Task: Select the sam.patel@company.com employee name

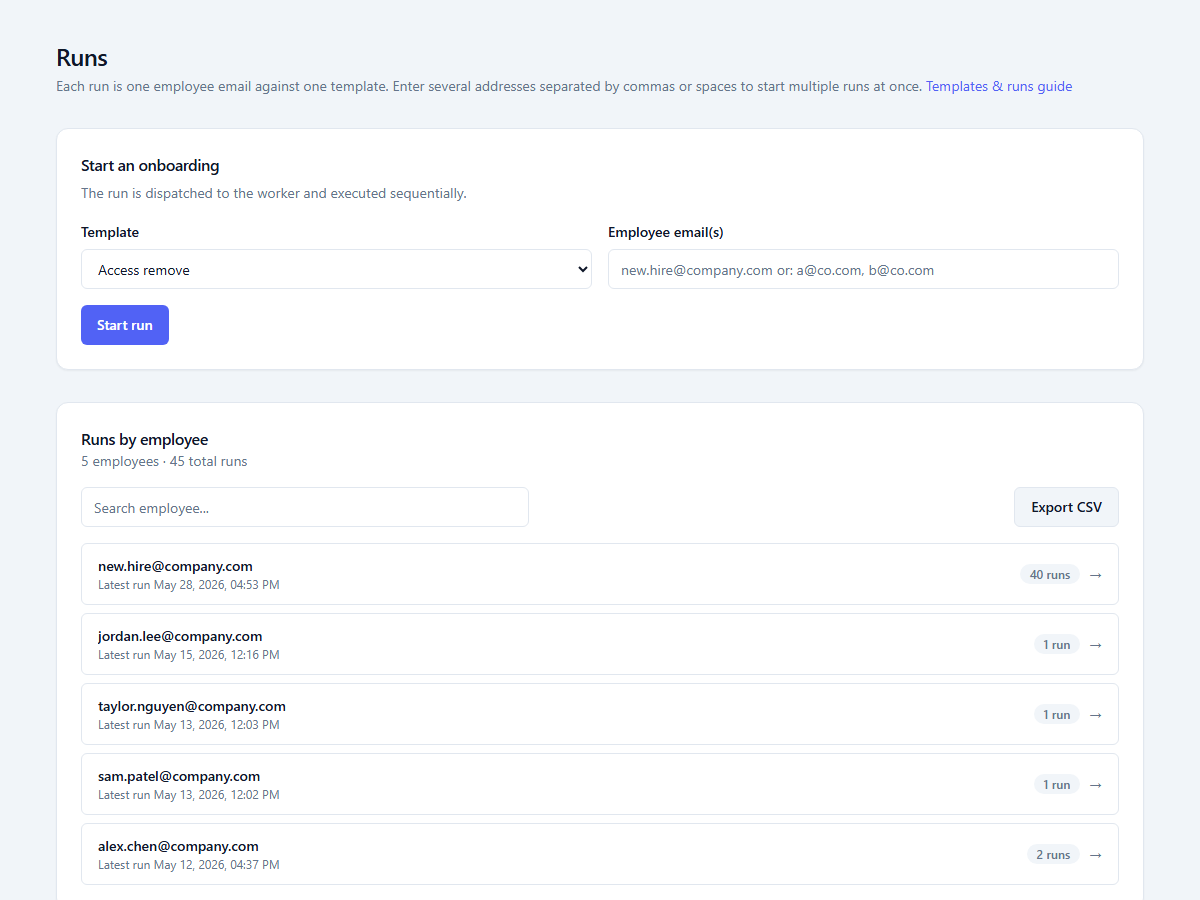Action: click(179, 776)
